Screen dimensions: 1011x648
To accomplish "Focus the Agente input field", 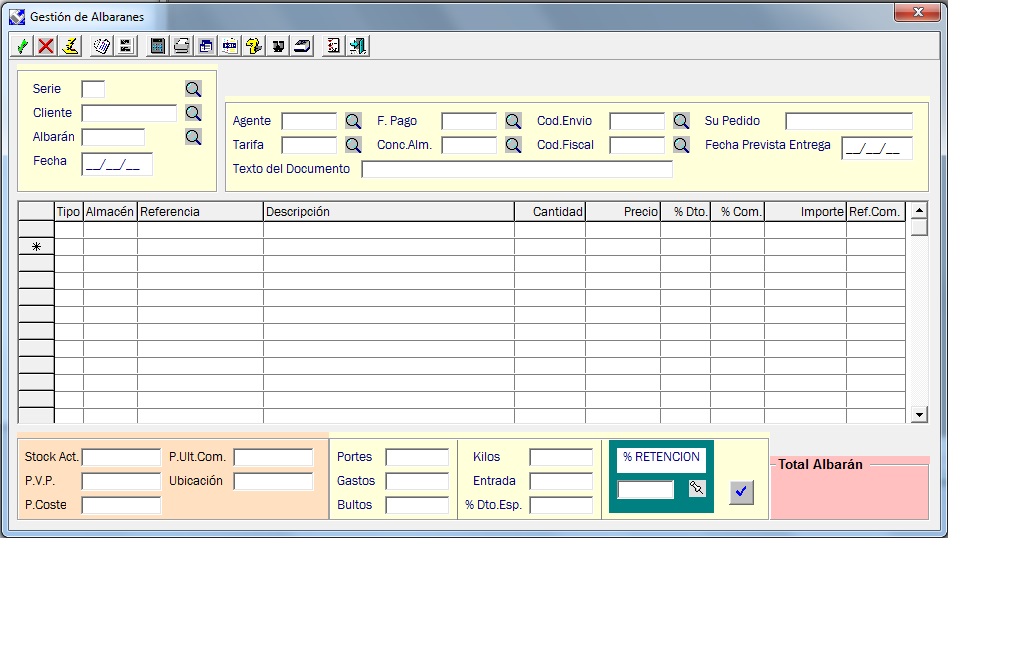I will click(309, 121).
